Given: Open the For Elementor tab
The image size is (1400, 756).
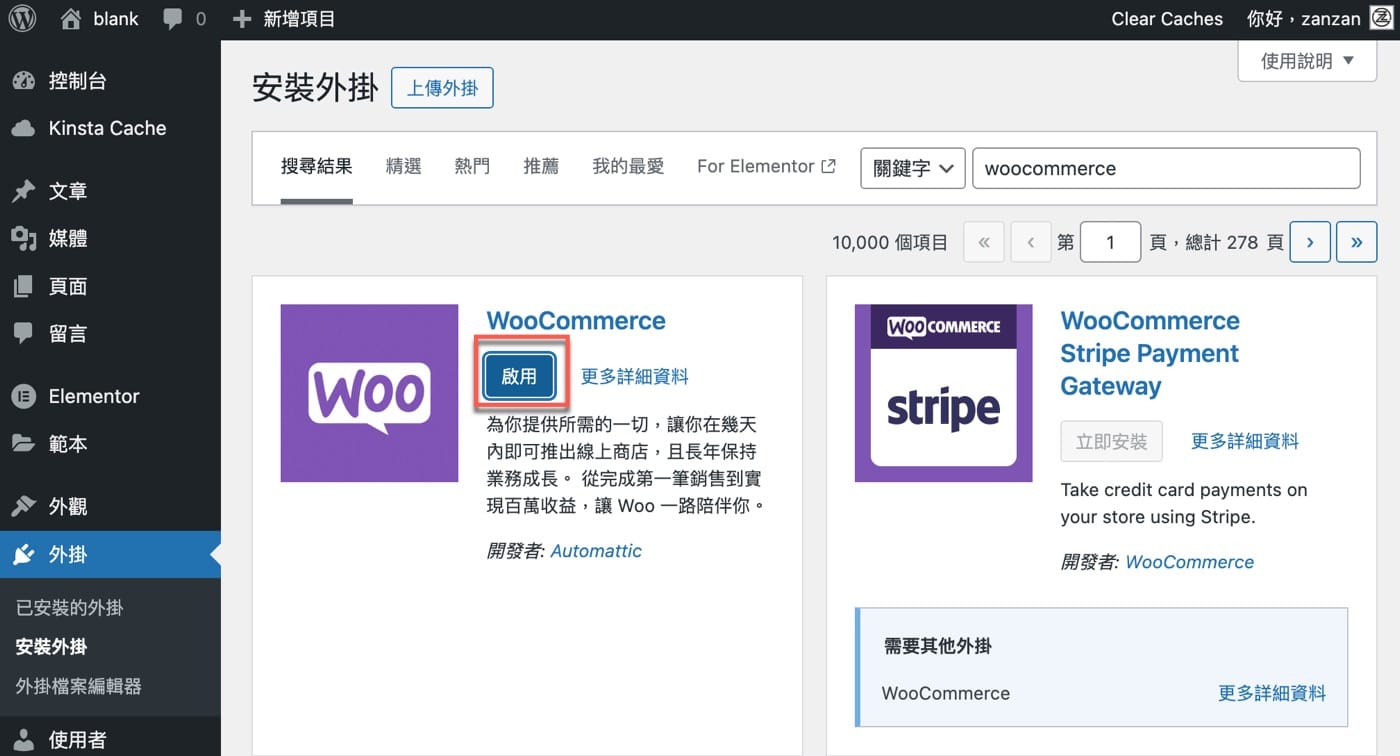Looking at the screenshot, I should 766,167.
